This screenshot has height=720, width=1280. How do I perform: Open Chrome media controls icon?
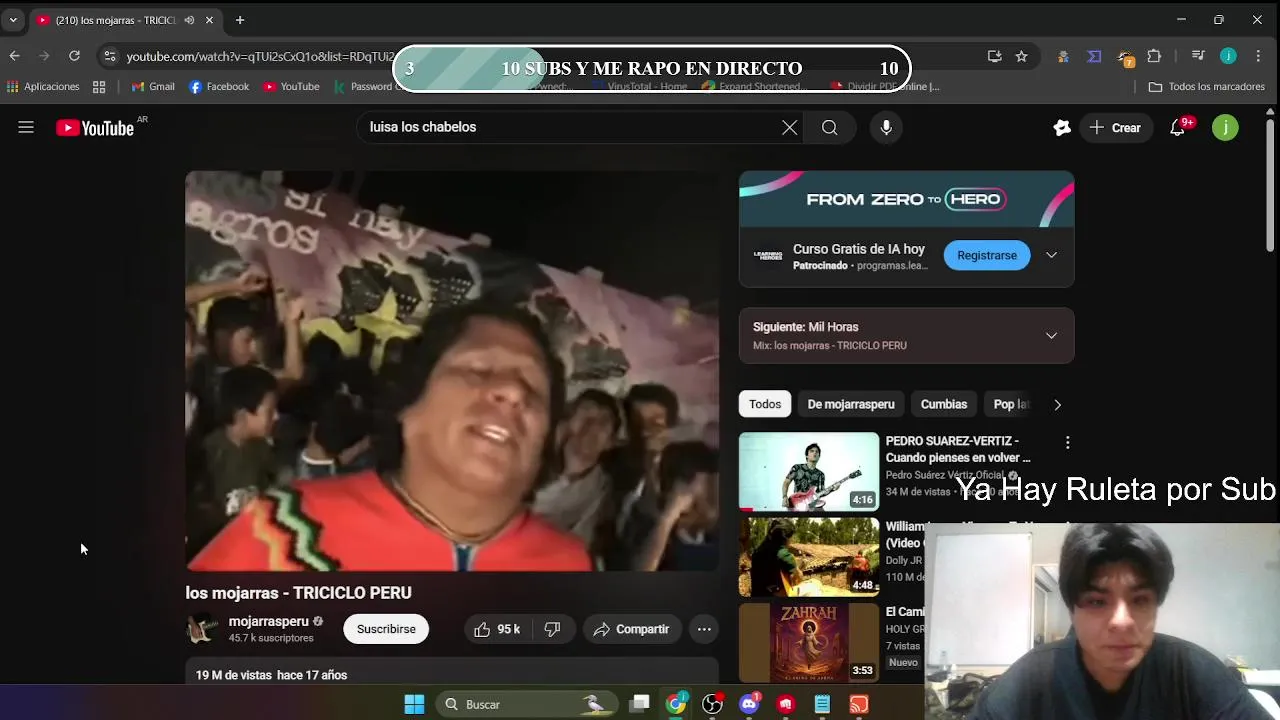(x=1199, y=56)
